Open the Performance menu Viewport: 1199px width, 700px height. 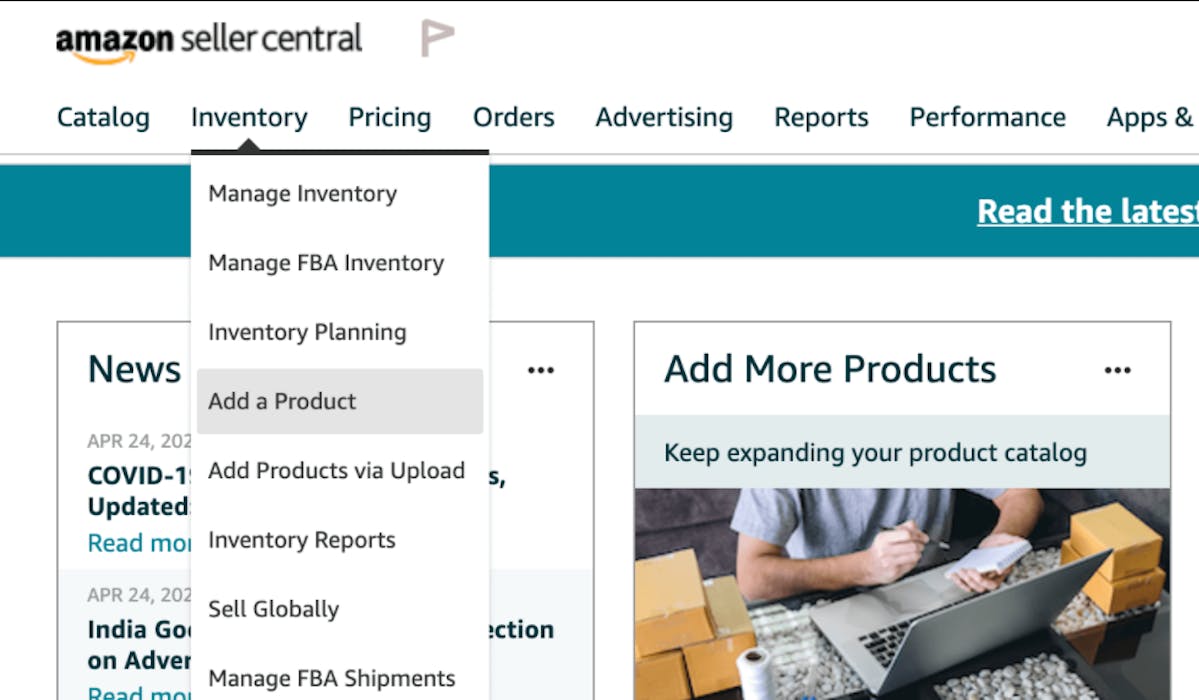(x=987, y=117)
